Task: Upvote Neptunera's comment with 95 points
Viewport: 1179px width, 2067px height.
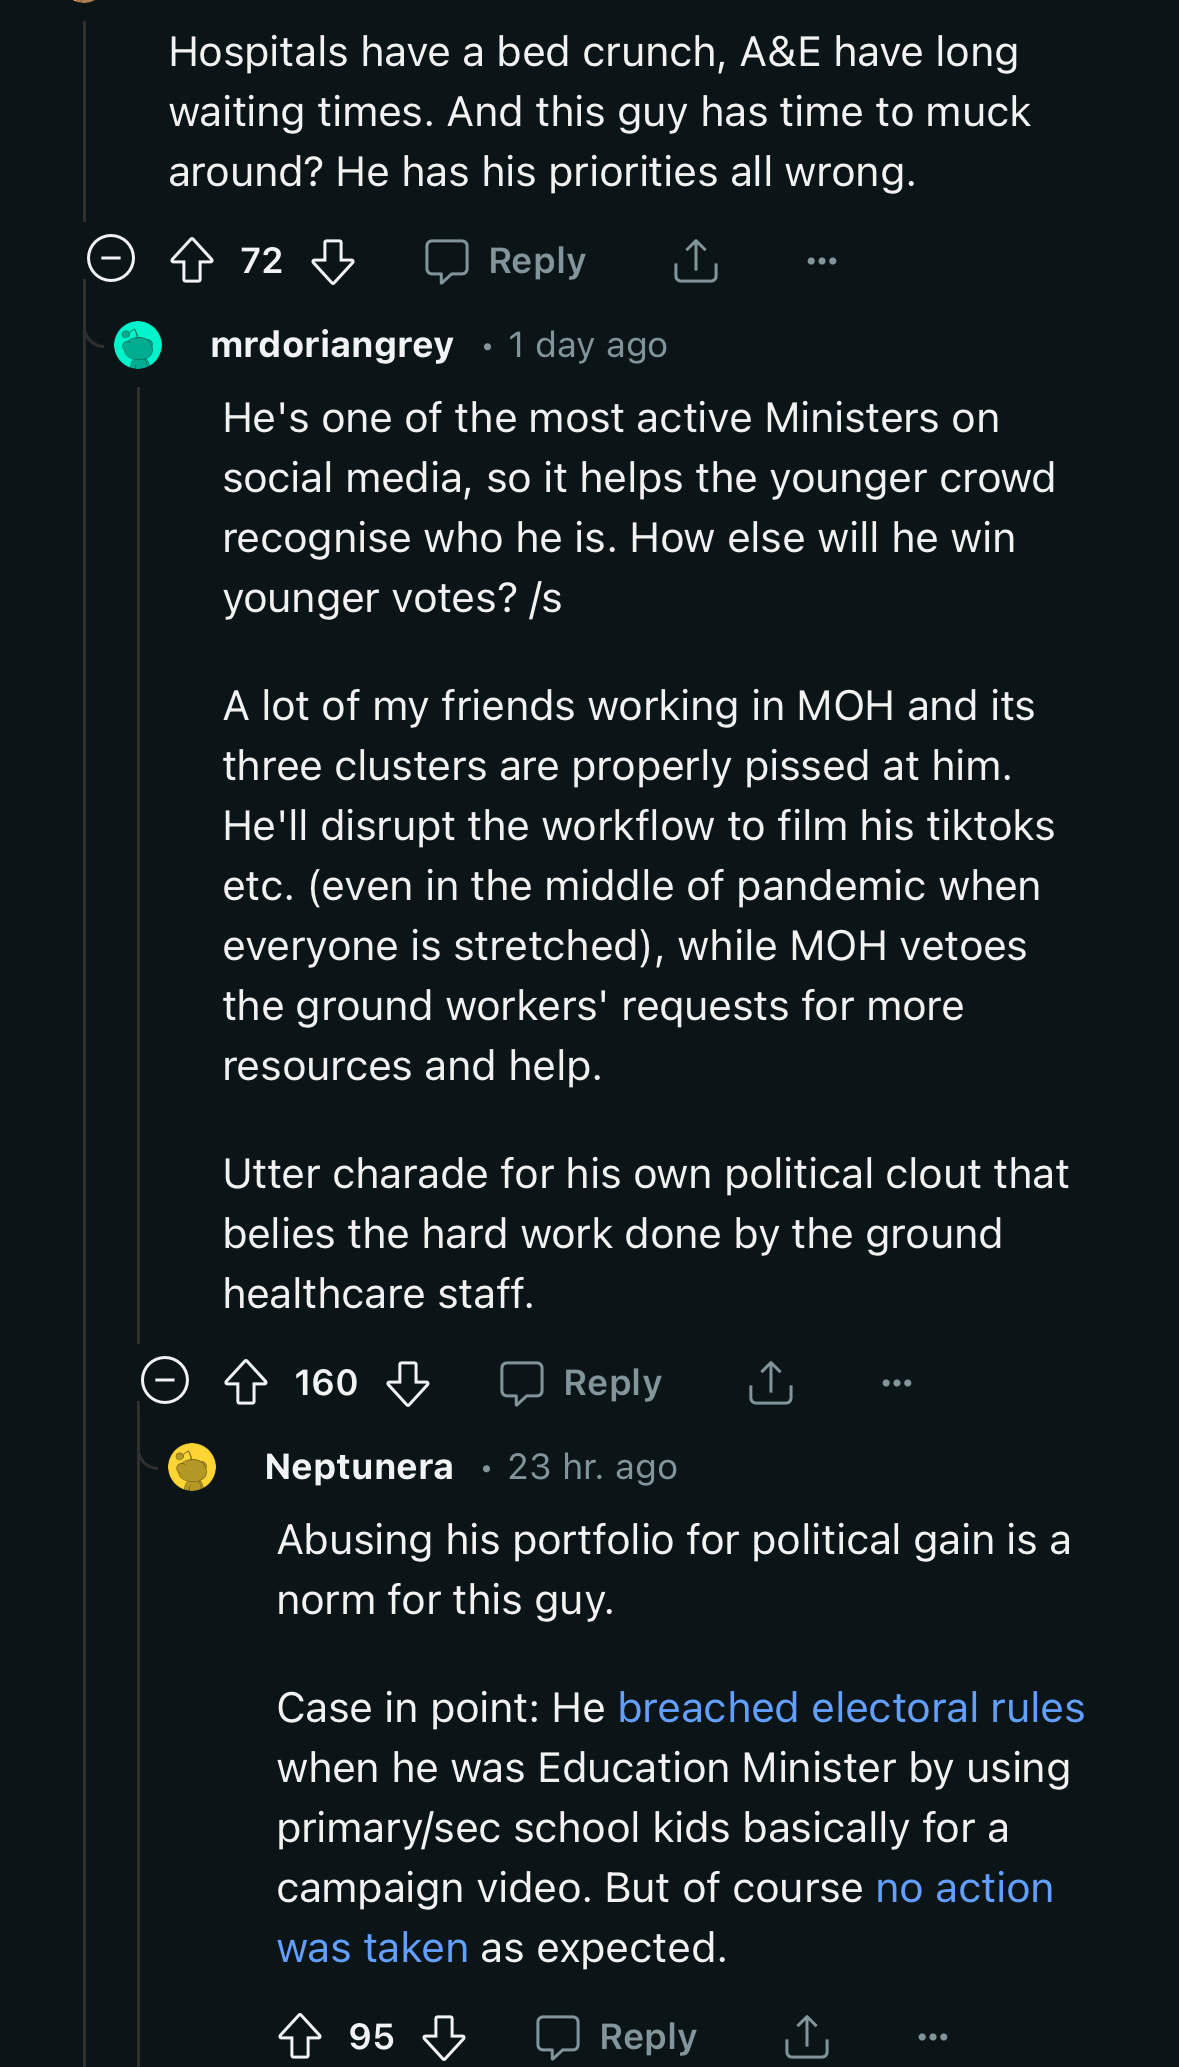Action: coord(300,2036)
